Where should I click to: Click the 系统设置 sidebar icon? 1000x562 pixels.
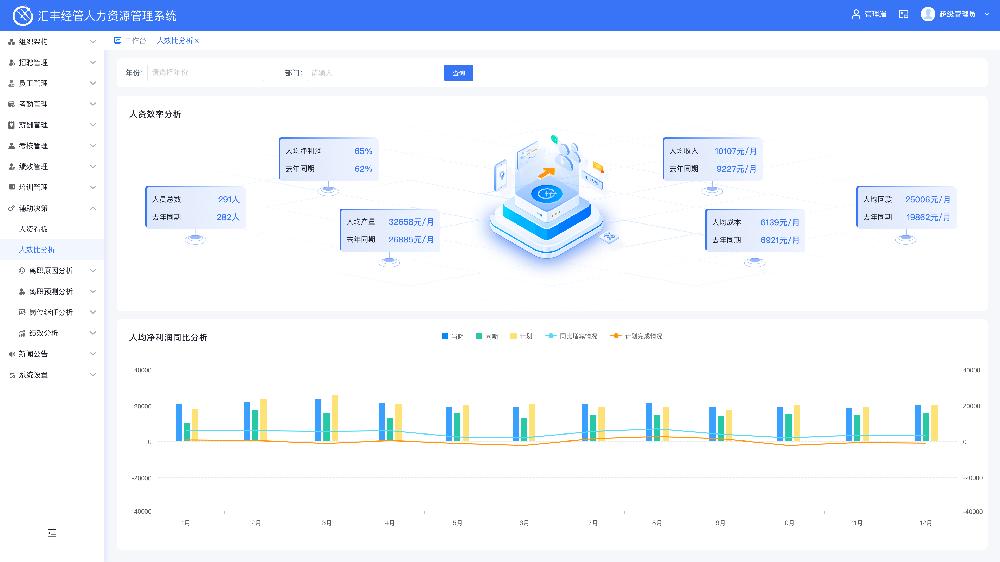[11, 374]
